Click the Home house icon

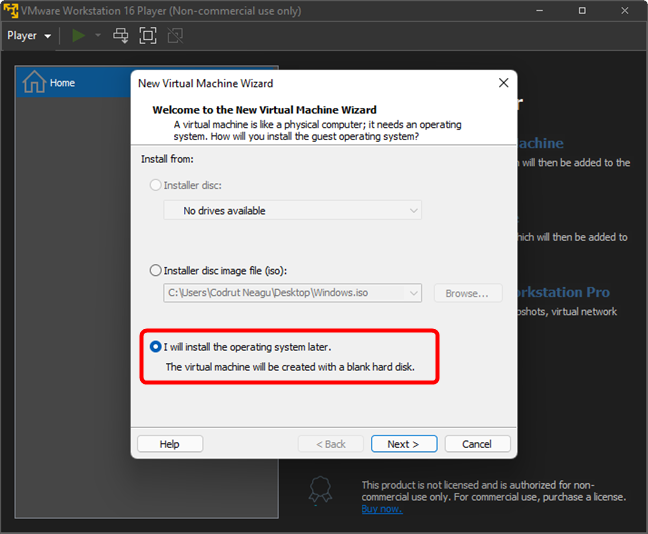pos(34,81)
